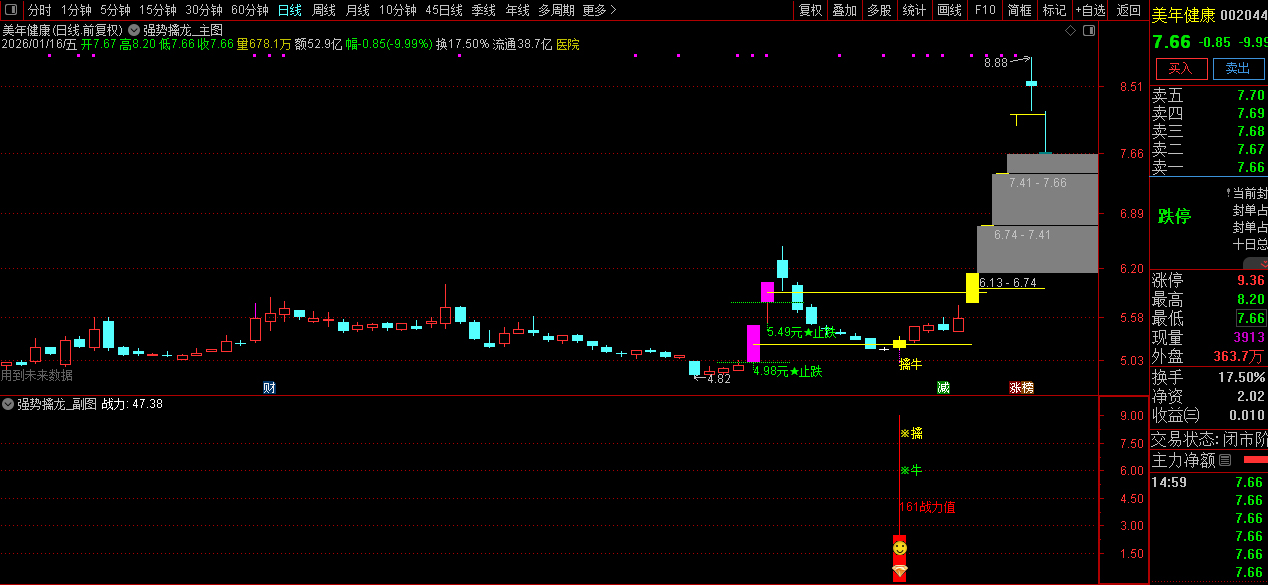
Task: Open the 多周期 multi-period view
Action: coord(556,10)
